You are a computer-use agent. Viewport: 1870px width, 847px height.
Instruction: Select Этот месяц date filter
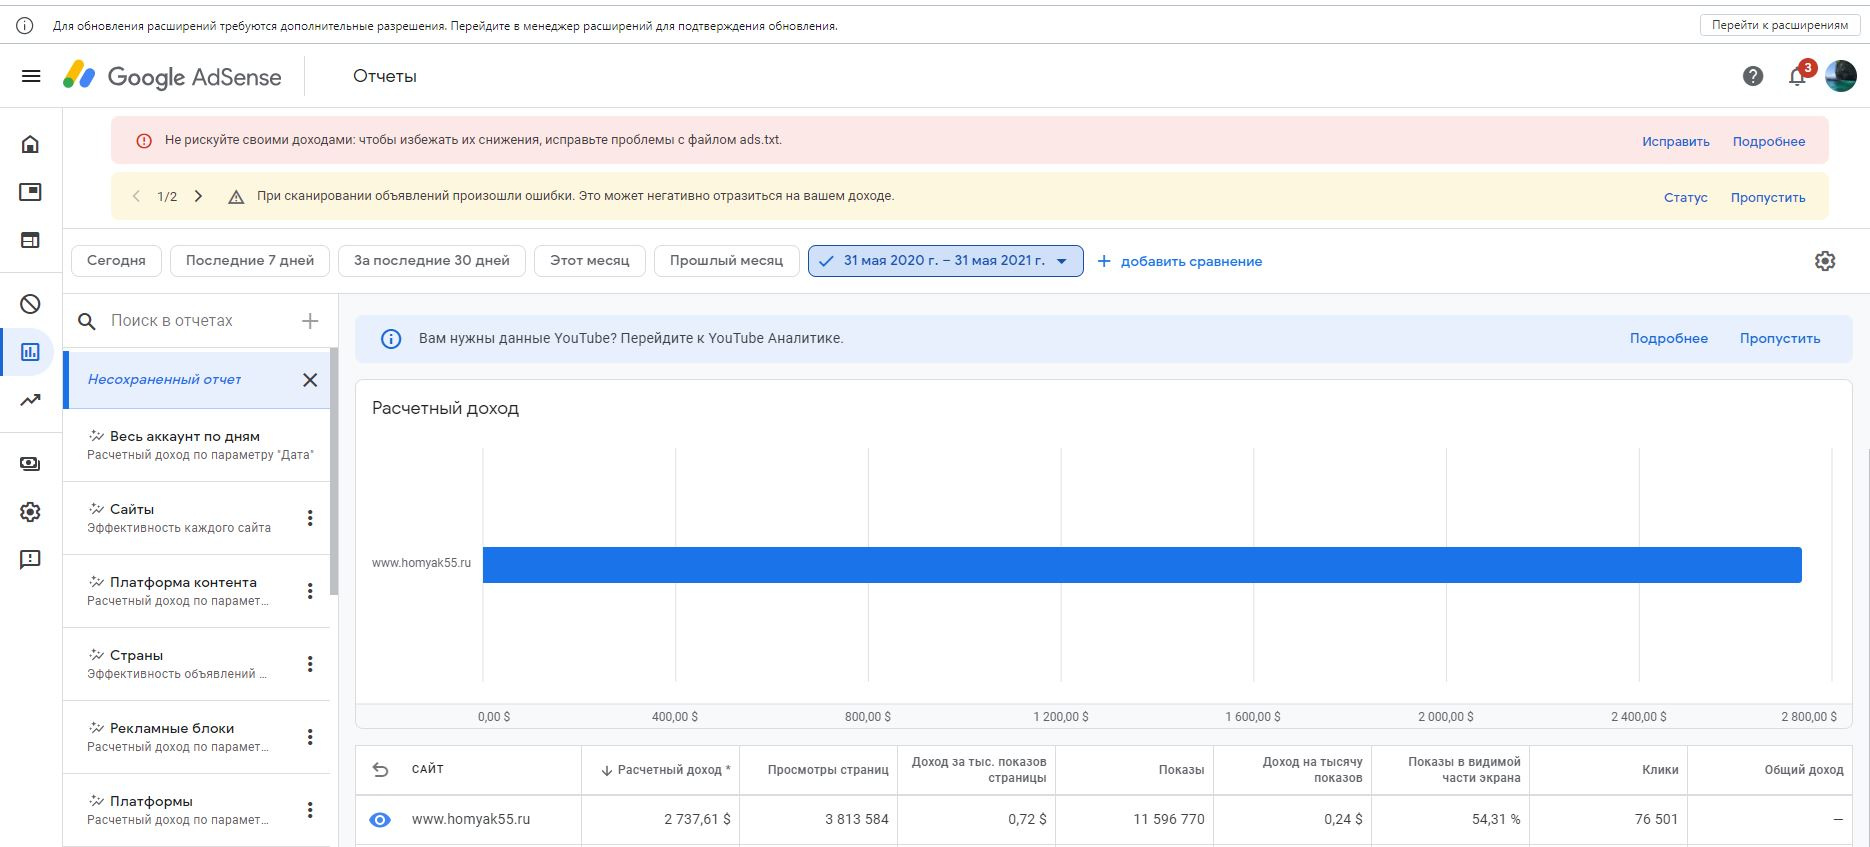pos(590,261)
